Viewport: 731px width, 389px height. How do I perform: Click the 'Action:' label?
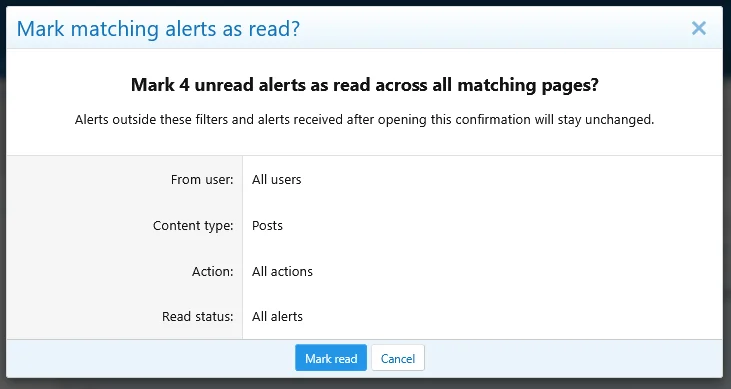tap(213, 271)
